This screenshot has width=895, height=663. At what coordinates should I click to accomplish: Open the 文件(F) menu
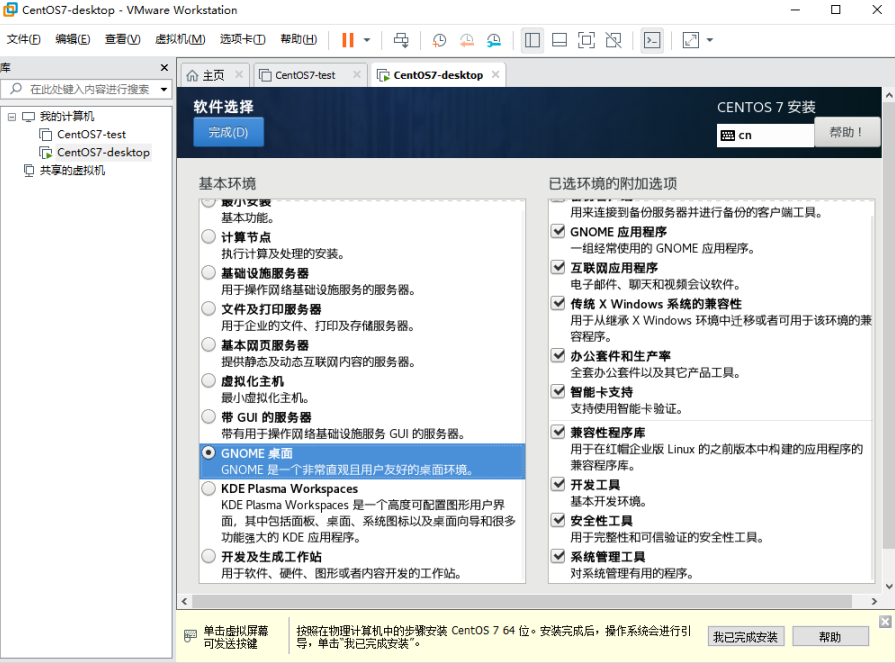coord(23,39)
